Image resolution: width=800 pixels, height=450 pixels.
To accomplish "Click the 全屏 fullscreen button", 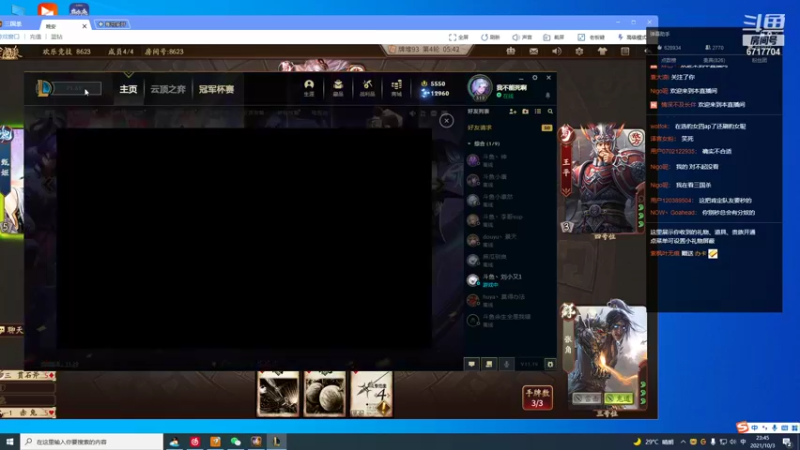I will 459,37.
